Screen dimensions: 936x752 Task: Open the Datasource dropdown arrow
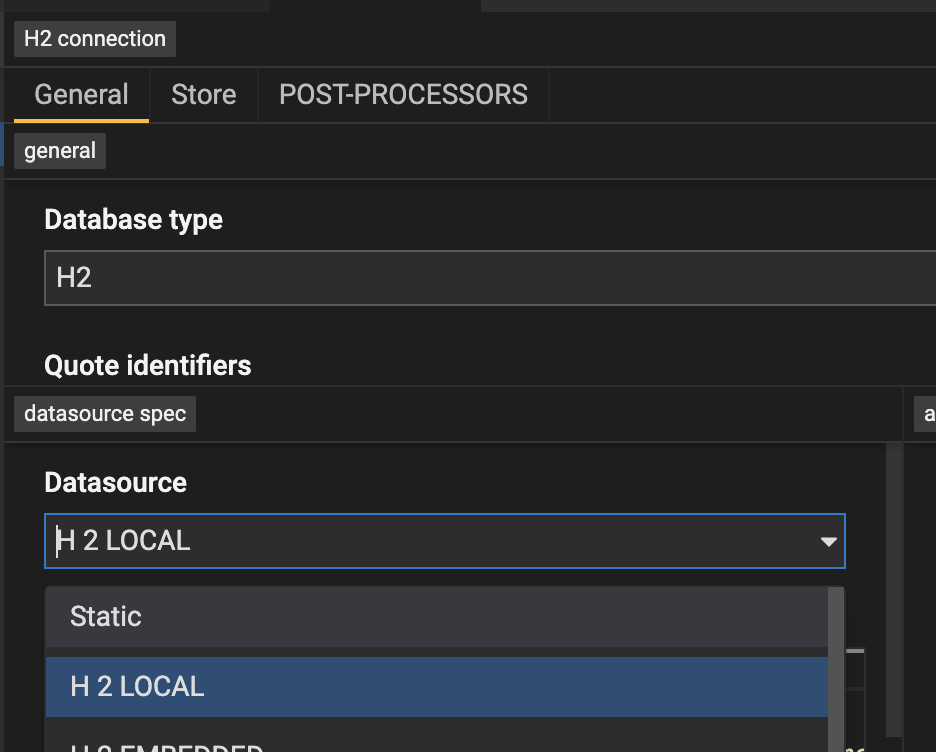pyautogui.click(x=827, y=540)
